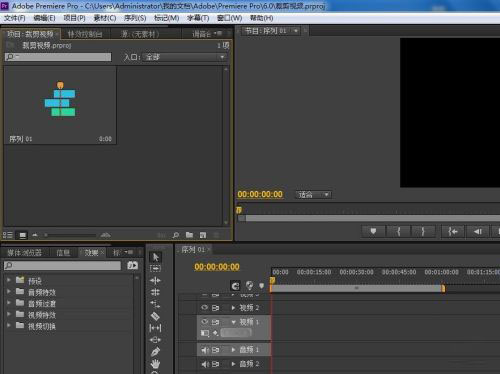Screen dimensions: 500x374
Task: Mute the 音频 2 track speaker
Action: [205, 364]
